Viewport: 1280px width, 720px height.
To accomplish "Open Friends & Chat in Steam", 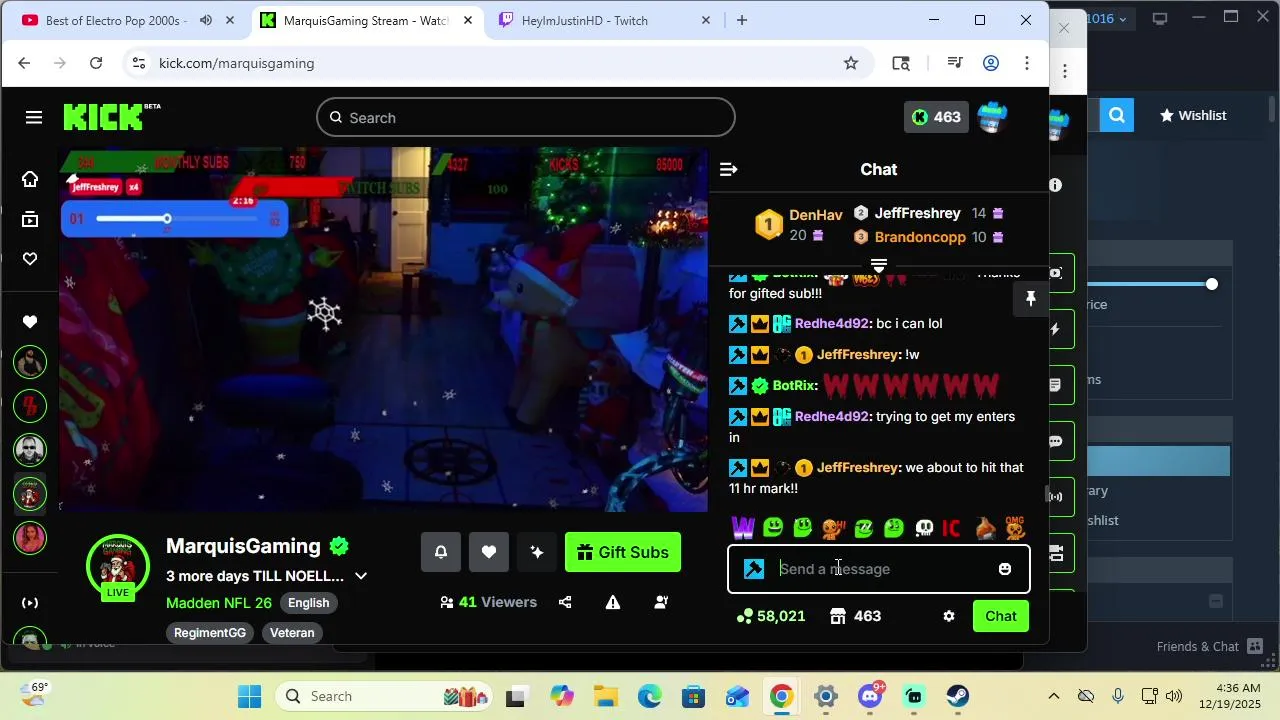I will (x=1210, y=647).
